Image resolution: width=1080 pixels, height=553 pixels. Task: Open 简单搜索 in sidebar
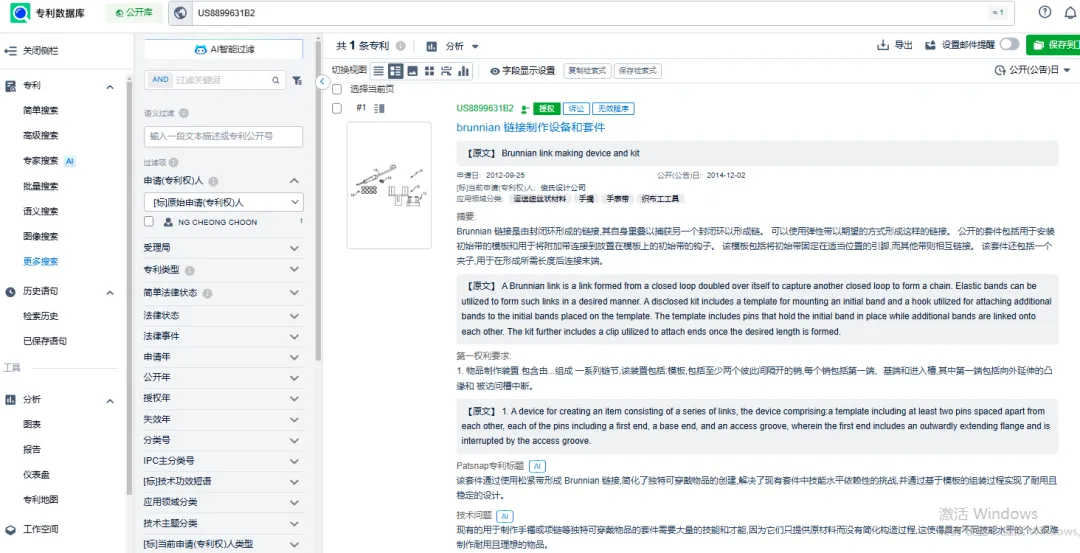pos(41,110)
